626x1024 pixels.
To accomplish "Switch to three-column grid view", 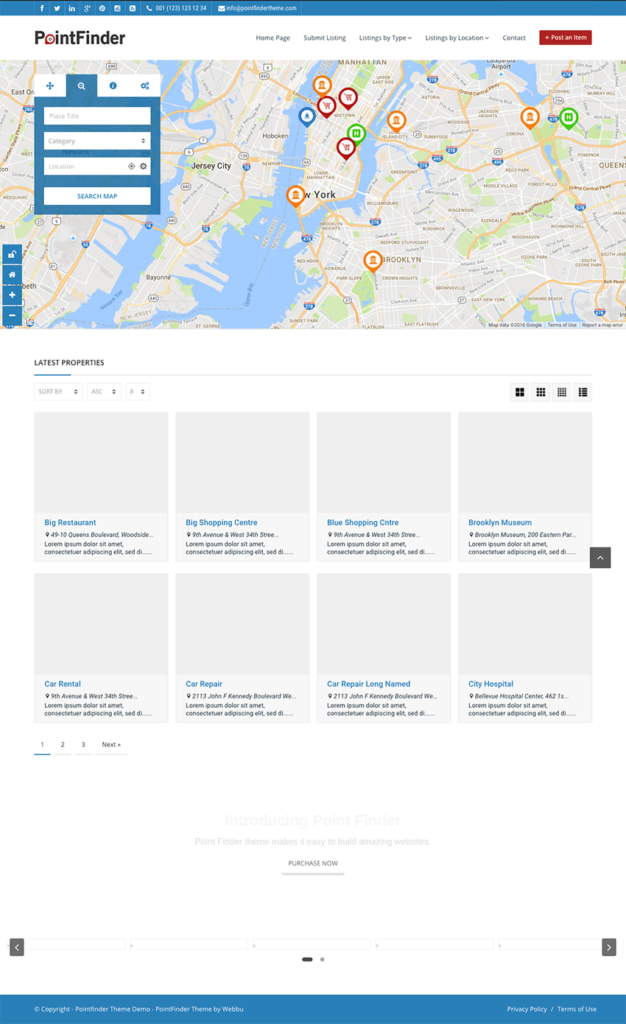I will (x=540, y=392).
